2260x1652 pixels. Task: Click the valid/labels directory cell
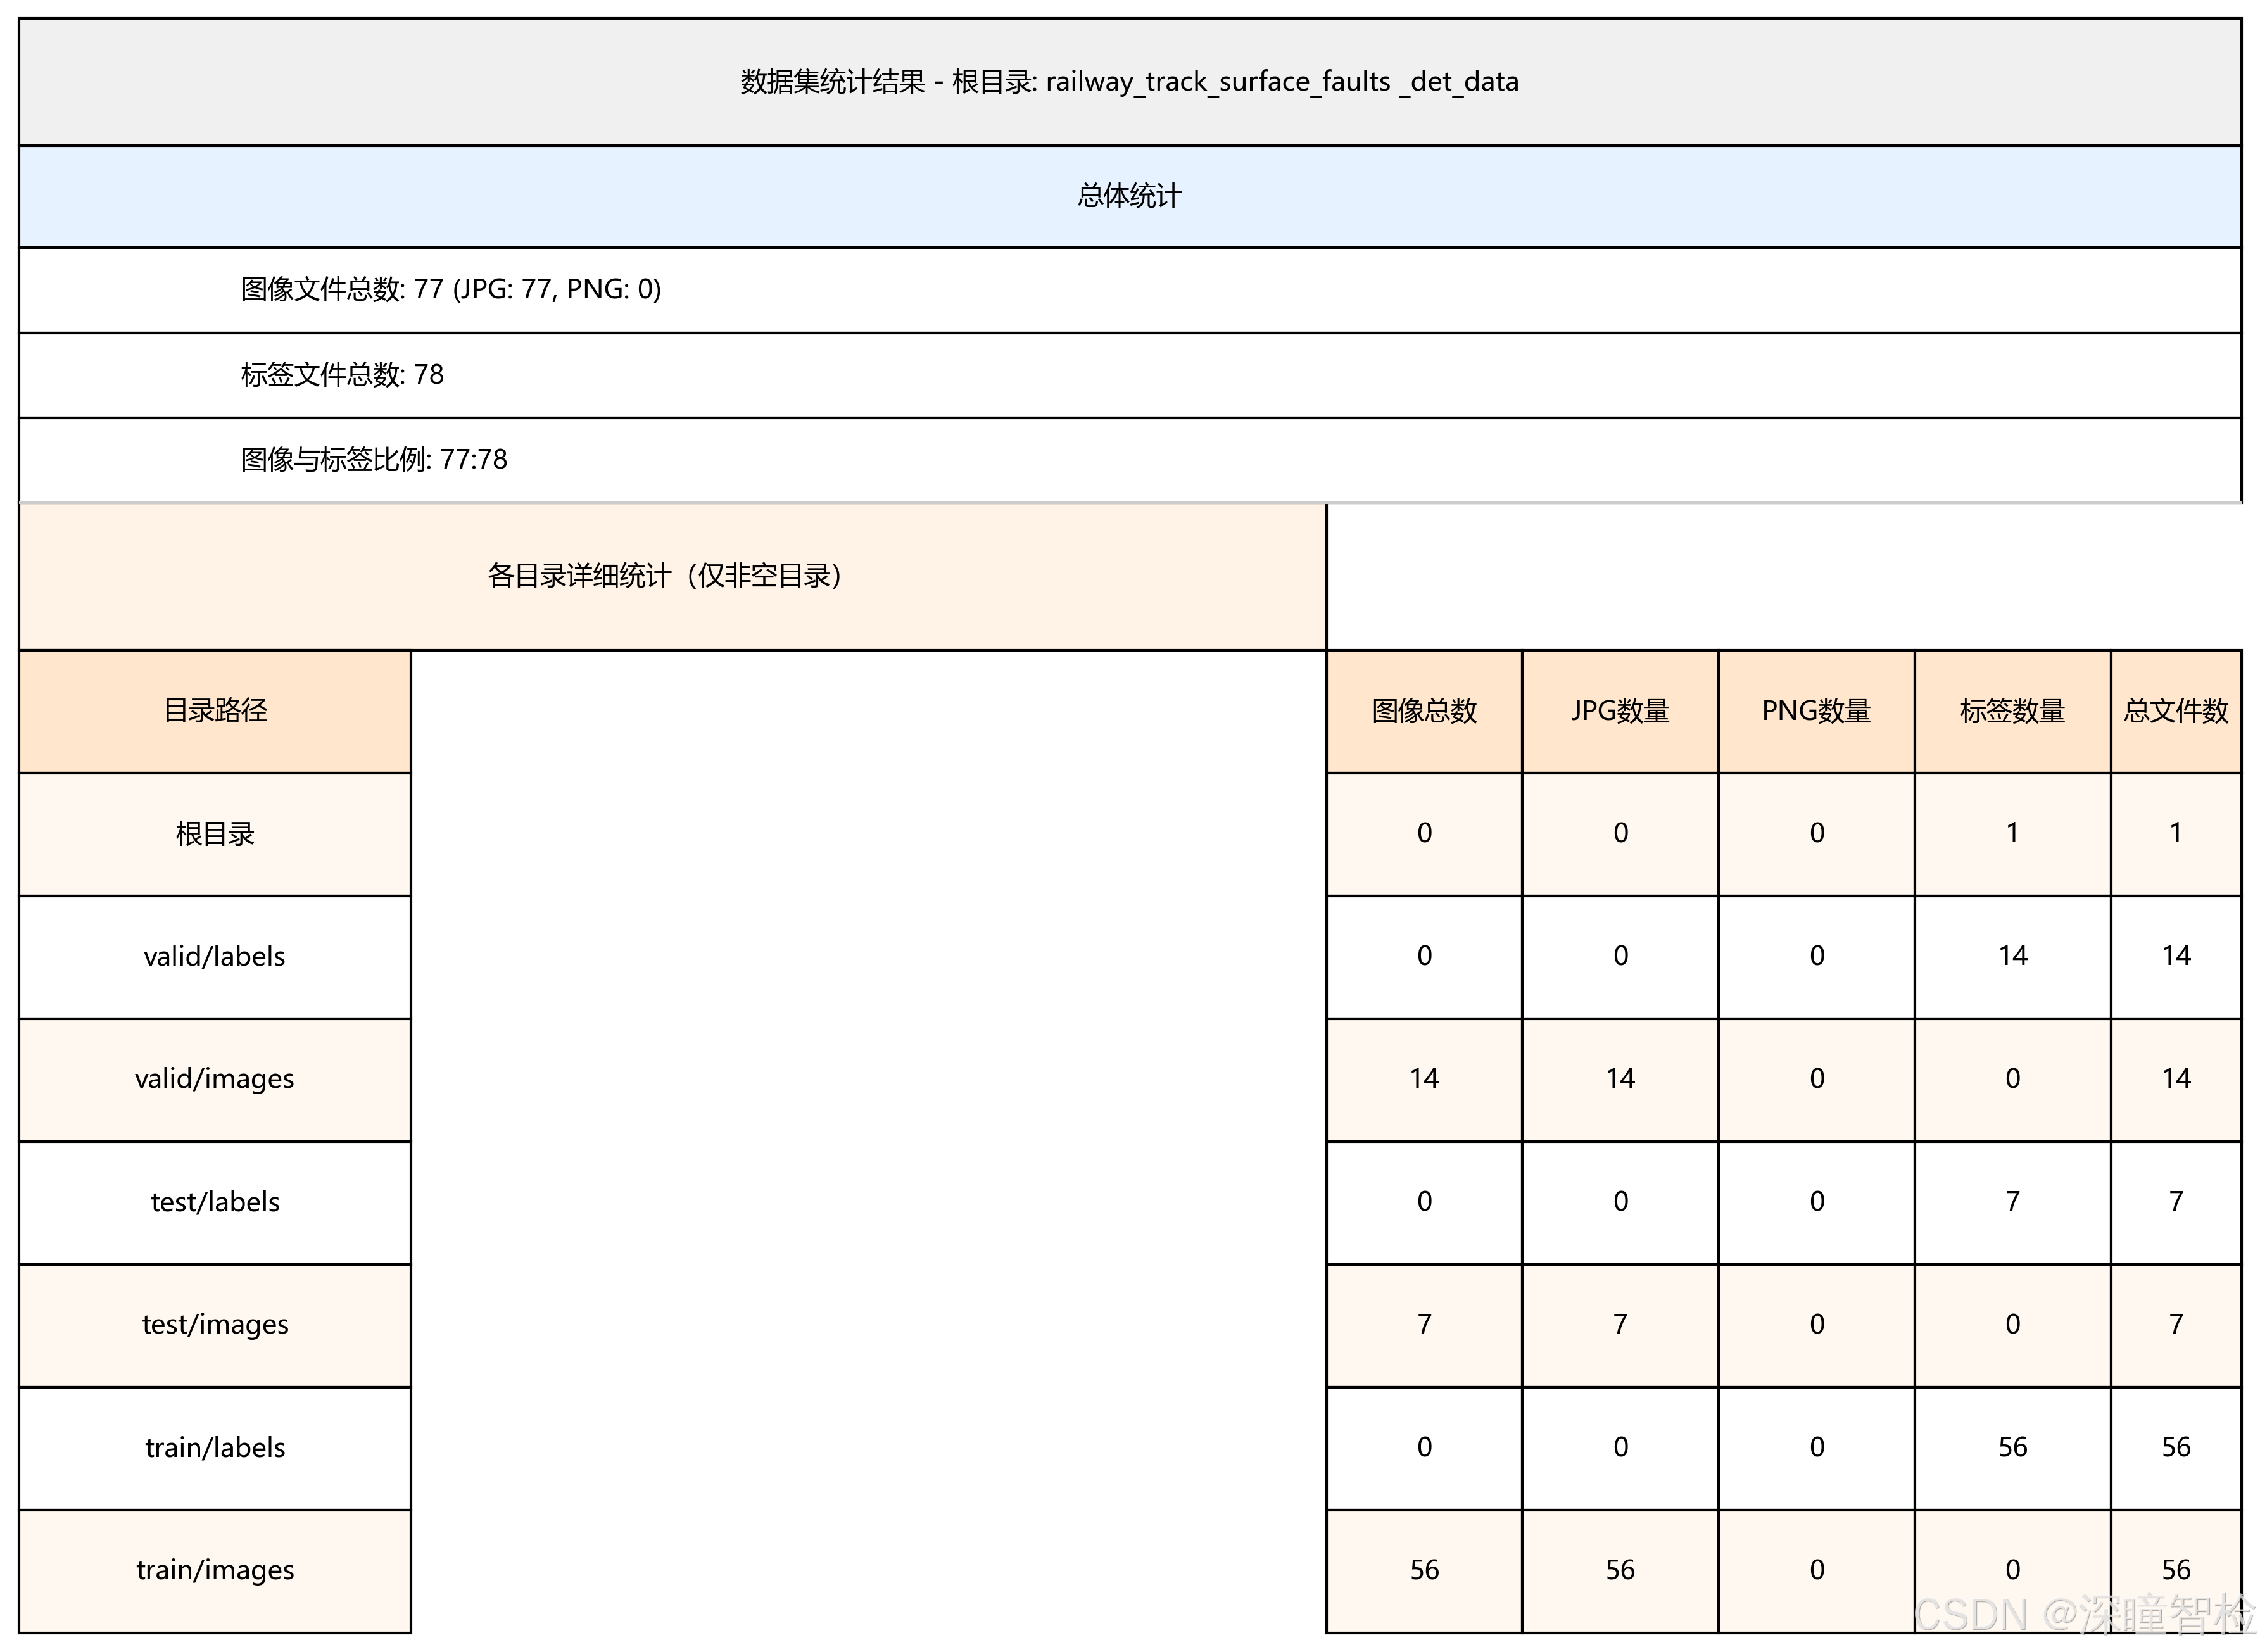(x=215, y=957)
